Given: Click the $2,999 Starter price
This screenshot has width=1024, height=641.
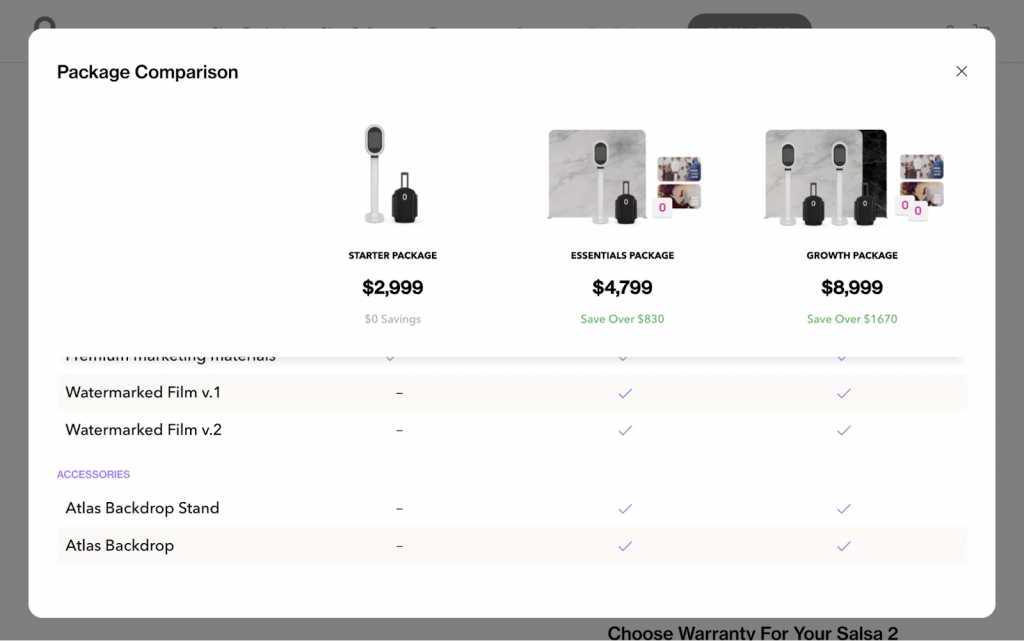Looking at the screenshot, I should [x=392, y=288].
